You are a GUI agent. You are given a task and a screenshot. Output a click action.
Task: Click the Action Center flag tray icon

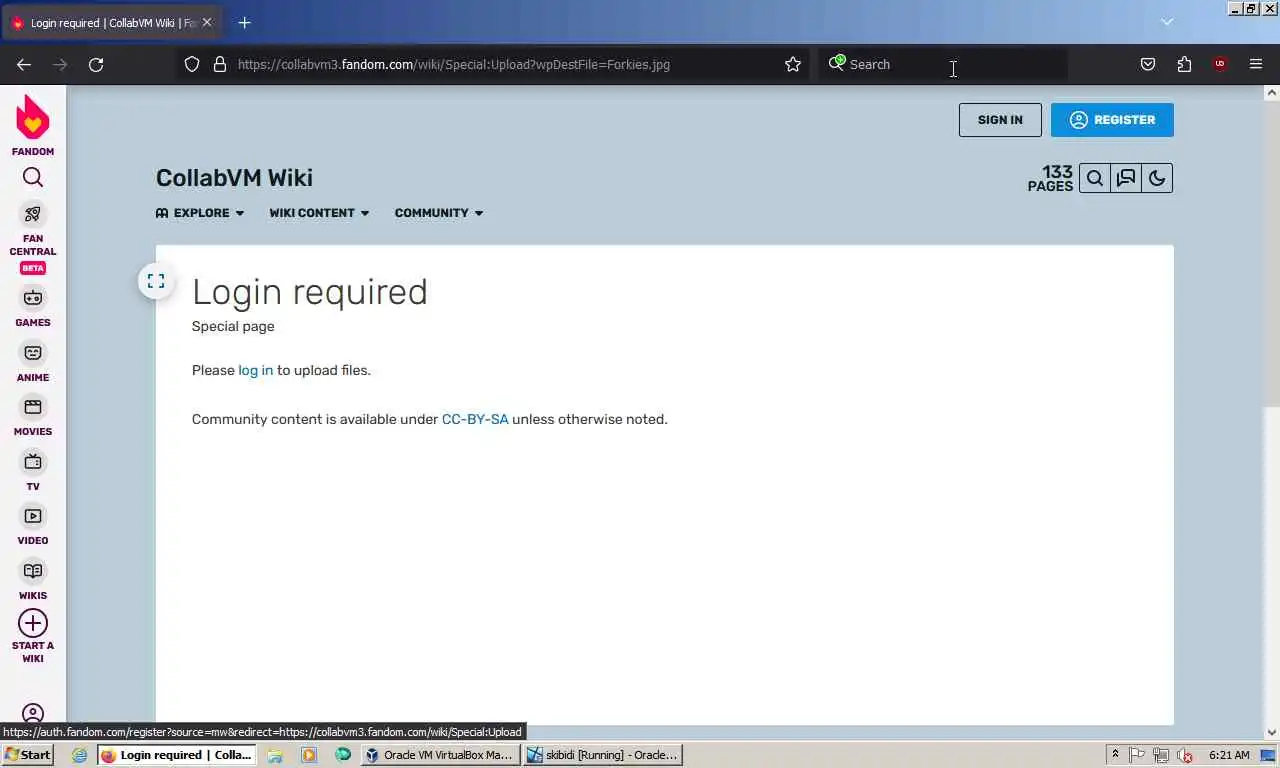[x=1137, y=755]
